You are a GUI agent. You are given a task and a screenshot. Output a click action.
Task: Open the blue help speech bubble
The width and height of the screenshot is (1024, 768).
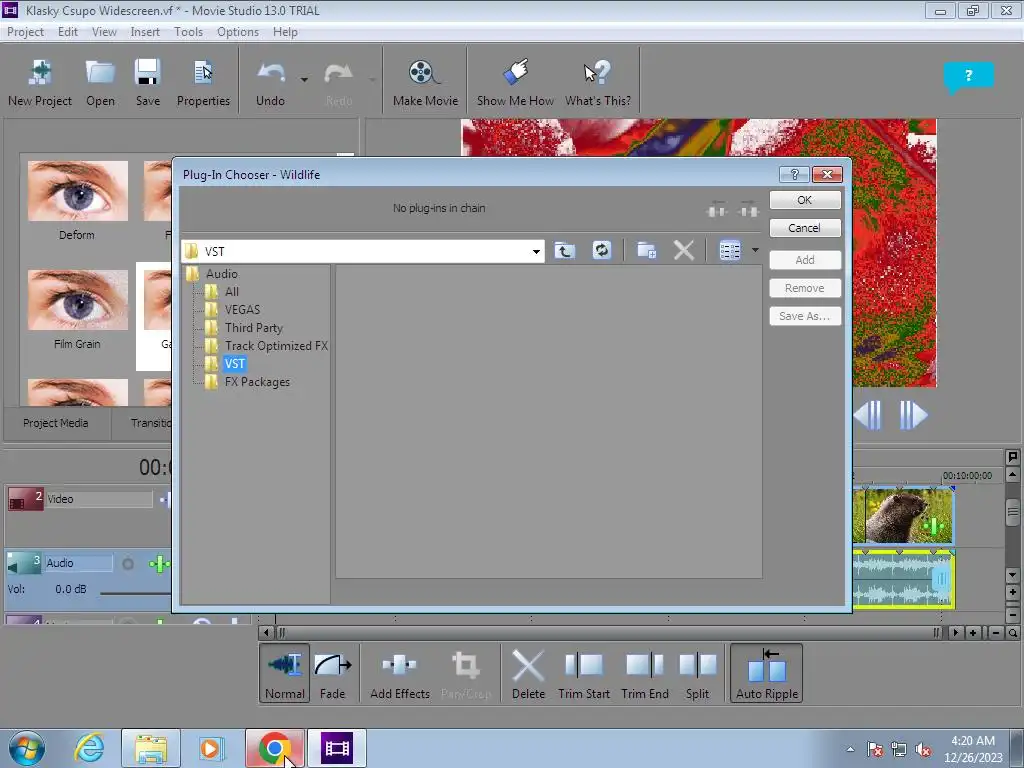coord(968,77)
